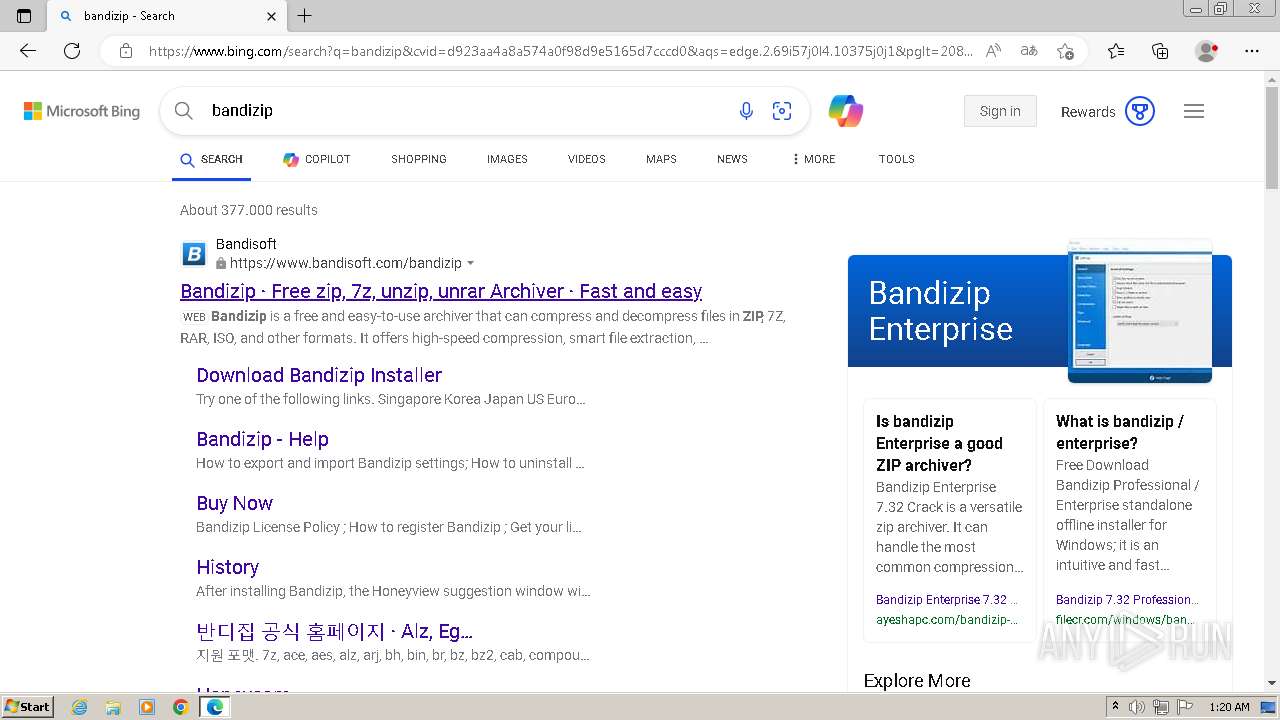The height and width of the screenshot is (720, 1280).
Task: Open Windows Media Player taskbar icon
Action: pos(147,707)
